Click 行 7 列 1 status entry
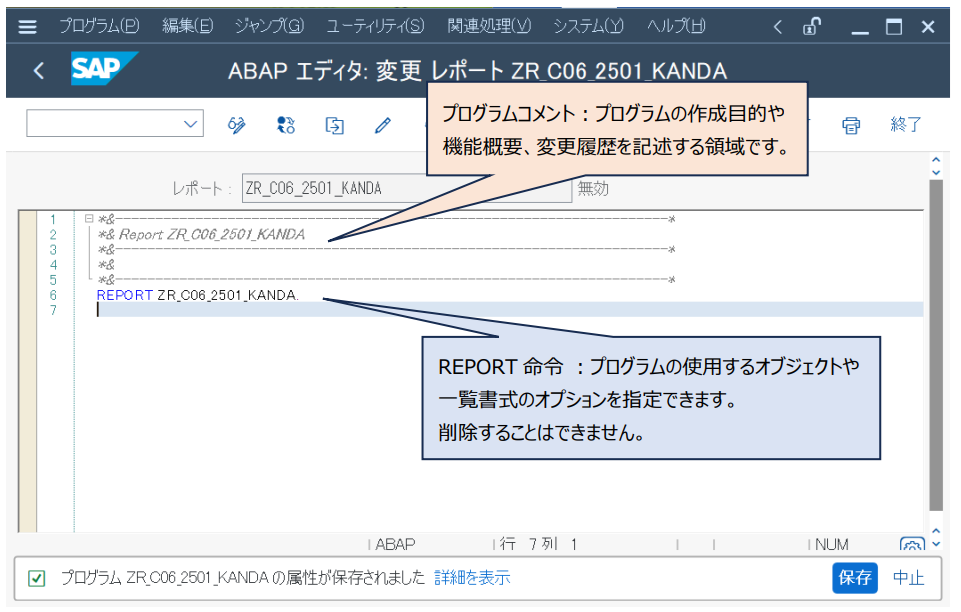This screenshot has width=961, height=612. click(x=538, y=544)
